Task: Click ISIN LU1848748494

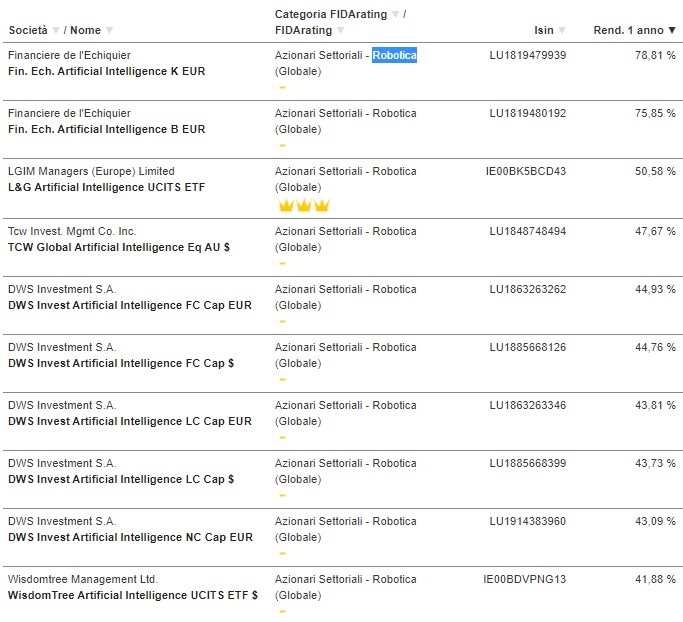Action: pyautogui.click(x=527, y=231)
